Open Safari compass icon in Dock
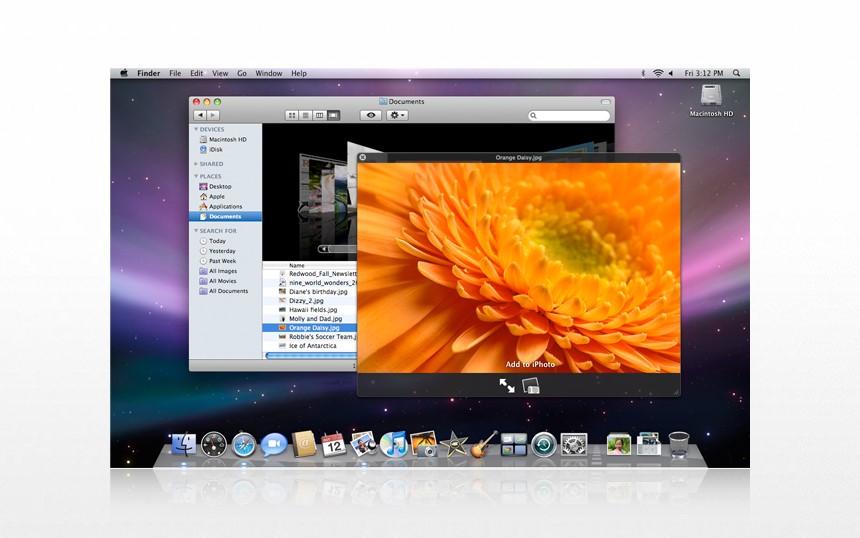The height and width of the screenshot is (538, 860). click(x=244, y=445)
